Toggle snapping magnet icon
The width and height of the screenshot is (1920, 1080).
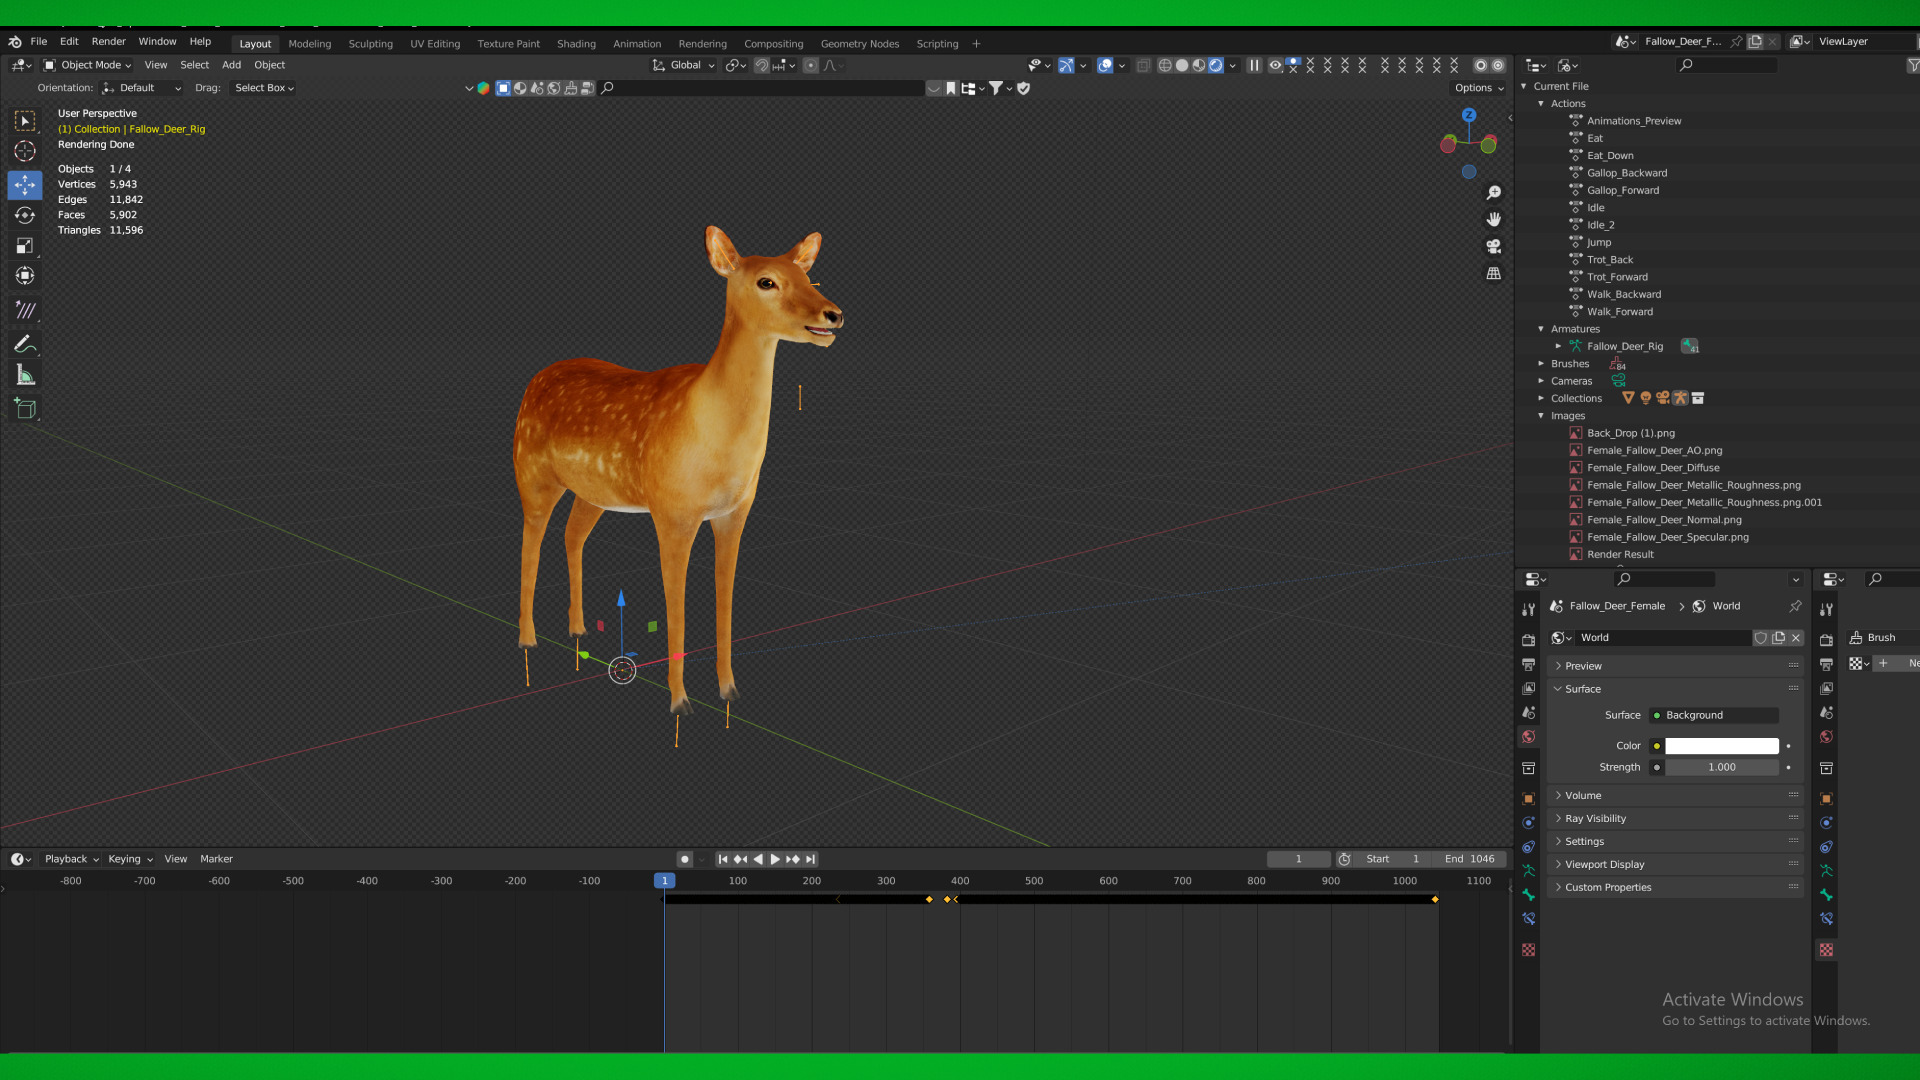(x=762, y=65)
